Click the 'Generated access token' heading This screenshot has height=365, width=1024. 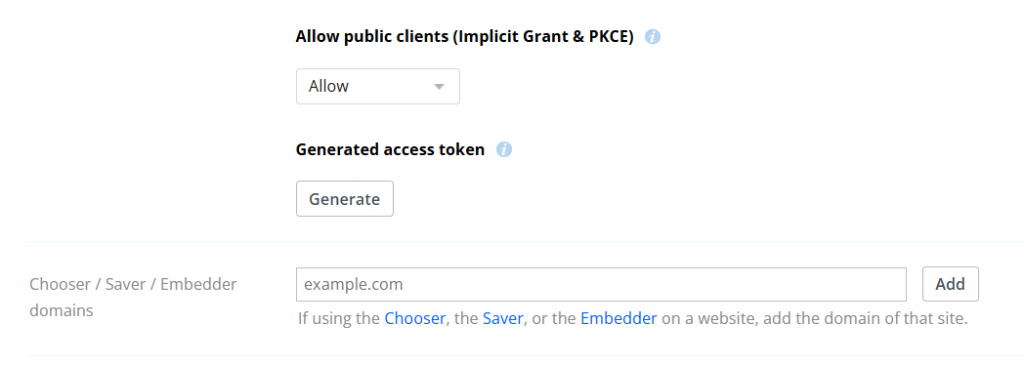pyautogui.click(x=390, y=150)
